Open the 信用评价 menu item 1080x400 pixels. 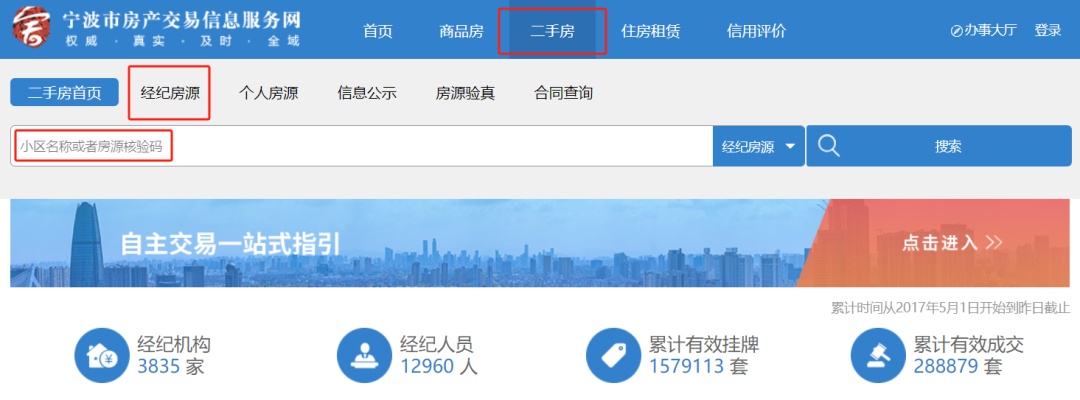tap(756, 31)
